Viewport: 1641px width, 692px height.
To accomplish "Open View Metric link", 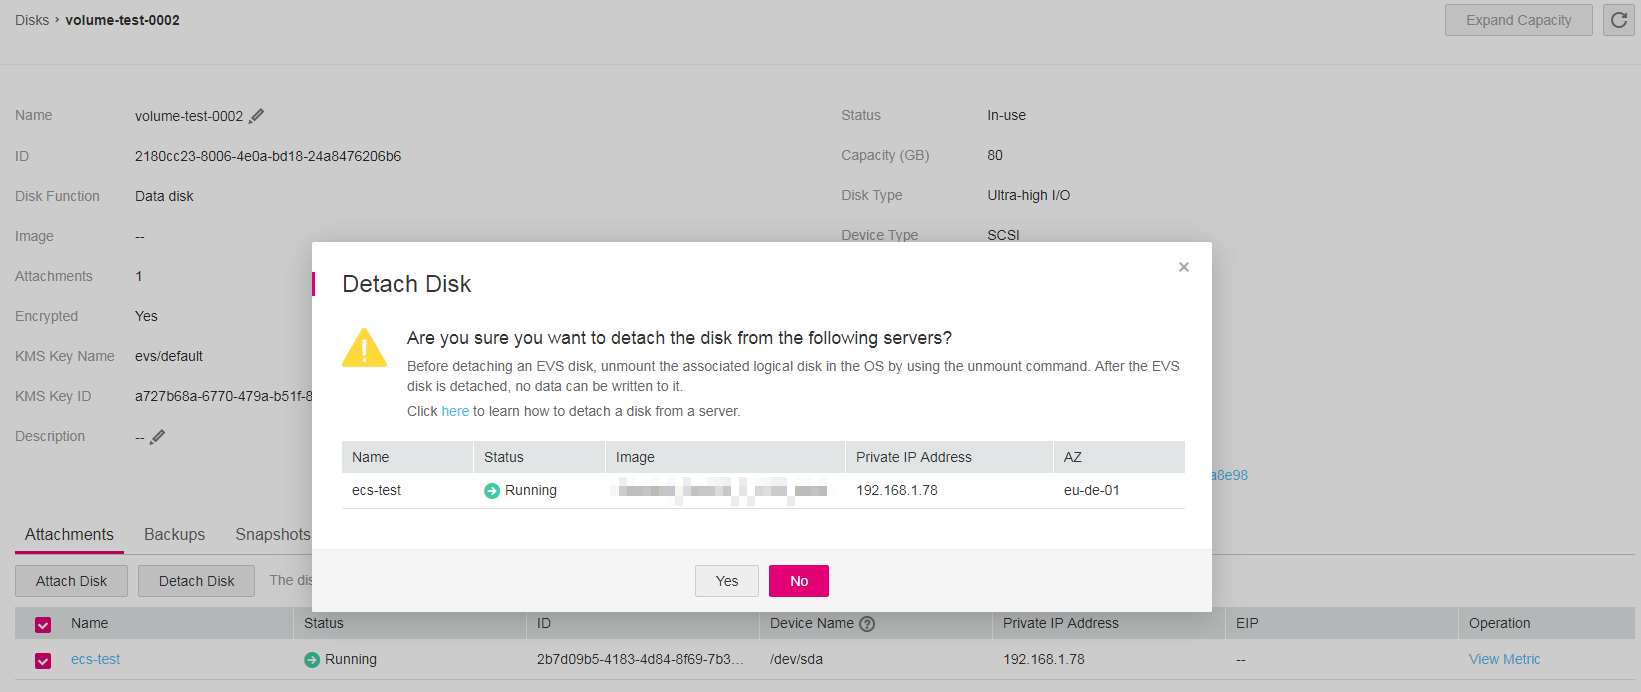I will coord(1504,659).
